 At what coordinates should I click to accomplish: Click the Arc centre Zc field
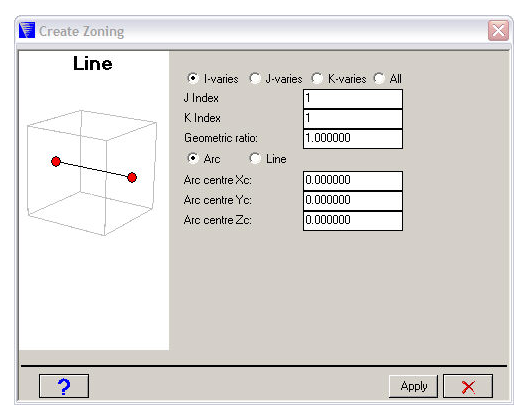coord(353,221)
